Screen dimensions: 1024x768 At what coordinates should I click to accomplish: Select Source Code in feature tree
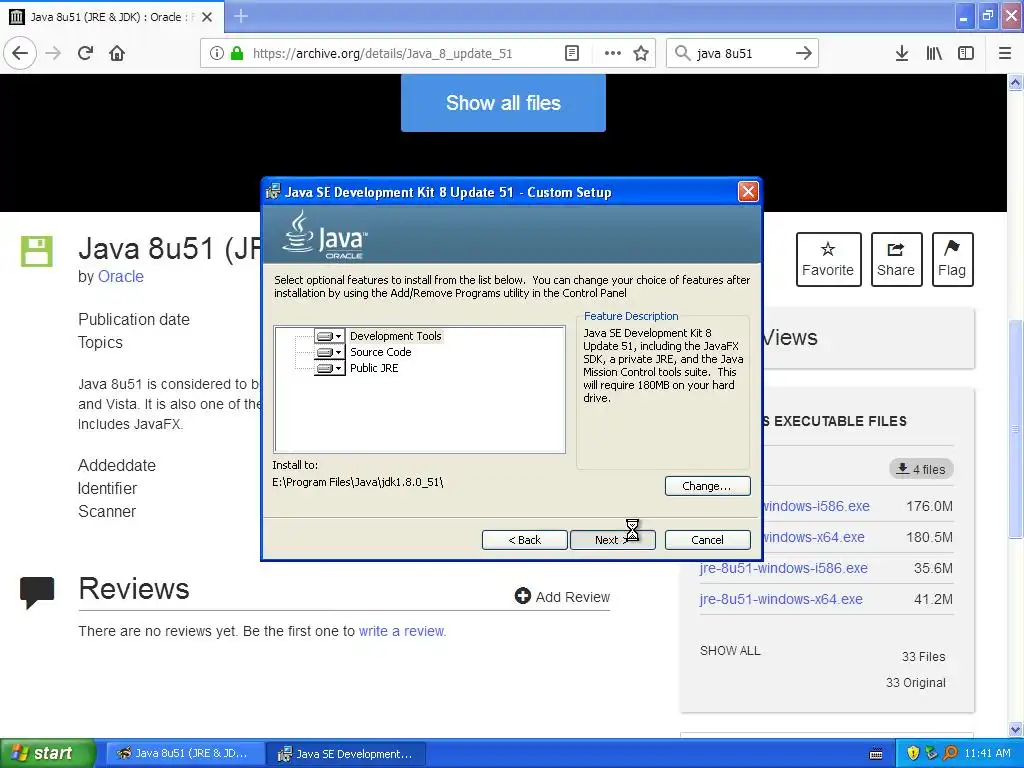click(x=381, y=352)
